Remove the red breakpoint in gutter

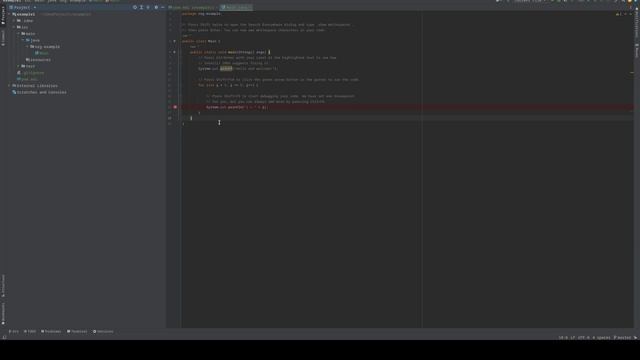175,107
